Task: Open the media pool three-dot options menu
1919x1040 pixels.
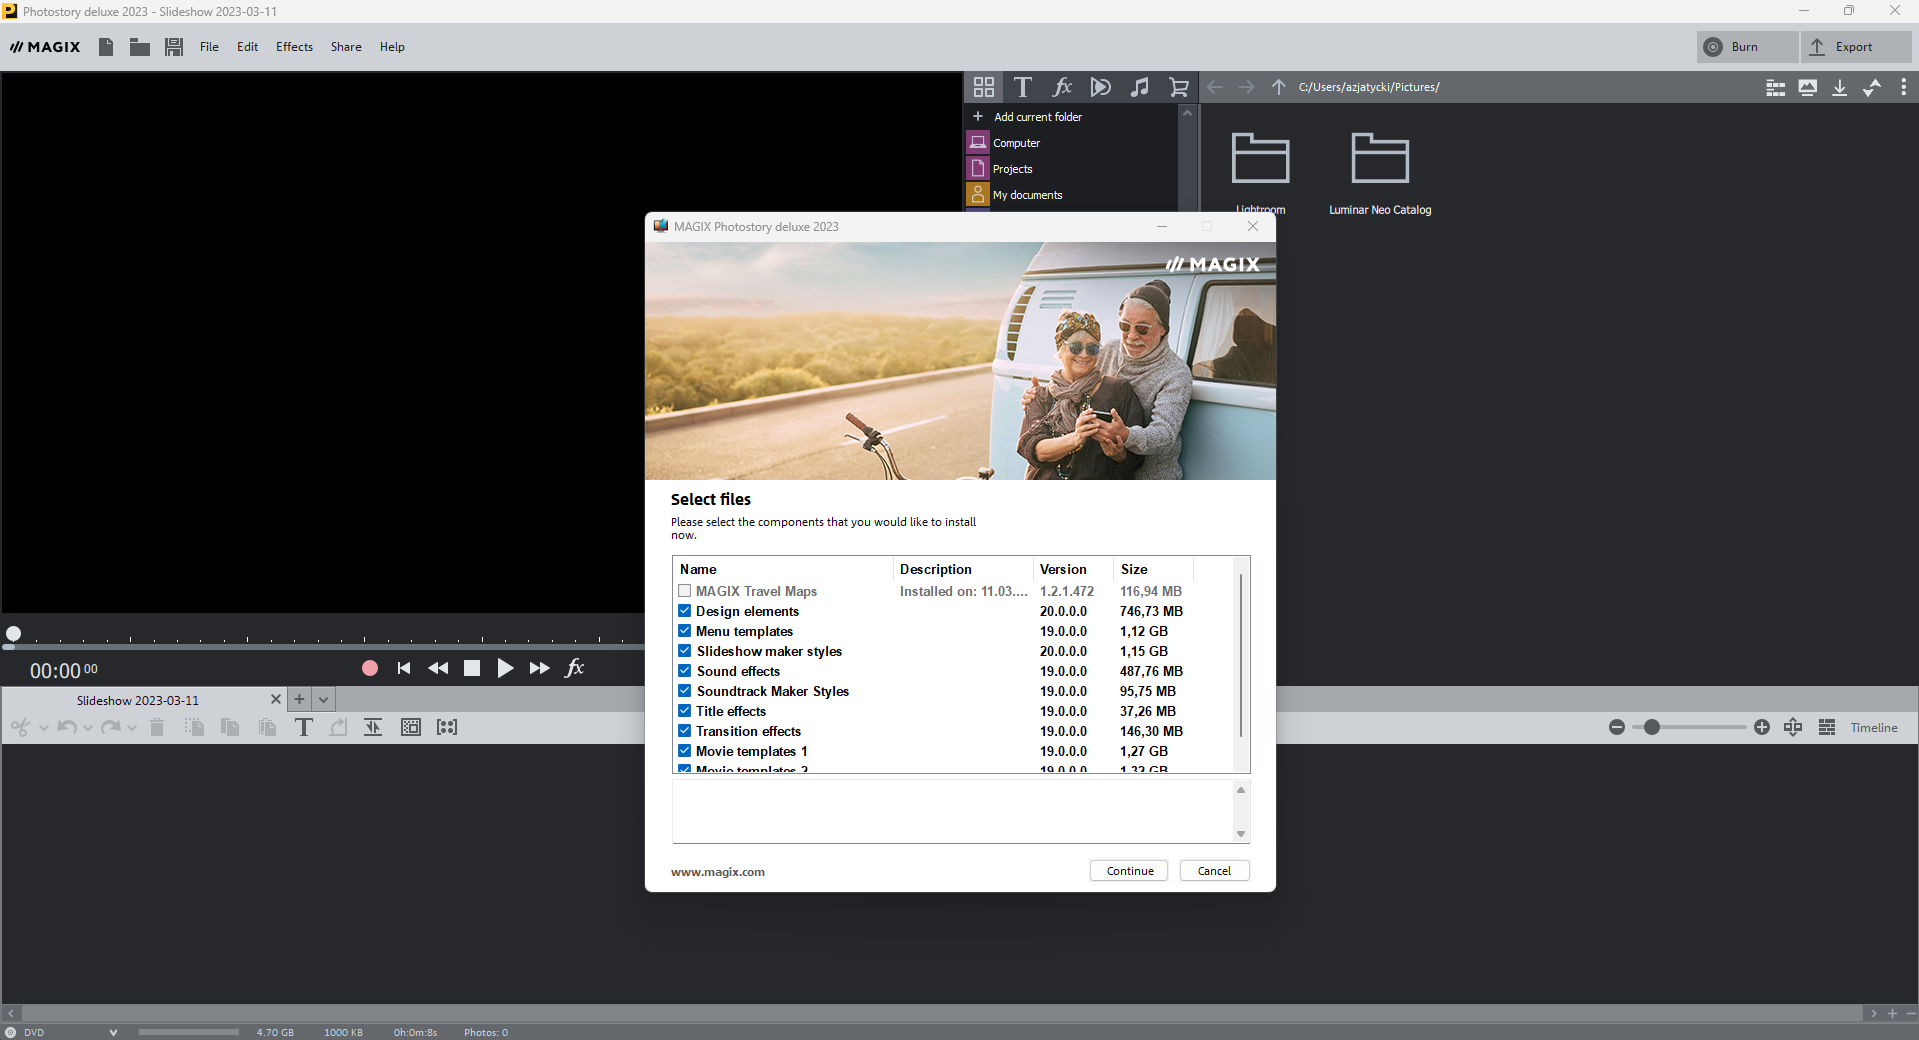Action: 1904,87
